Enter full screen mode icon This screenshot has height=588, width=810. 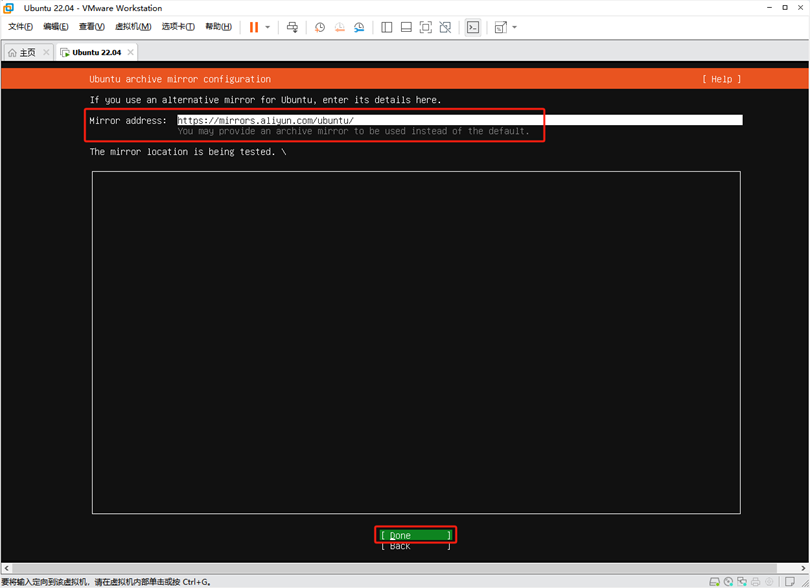[x=426, y=27]
